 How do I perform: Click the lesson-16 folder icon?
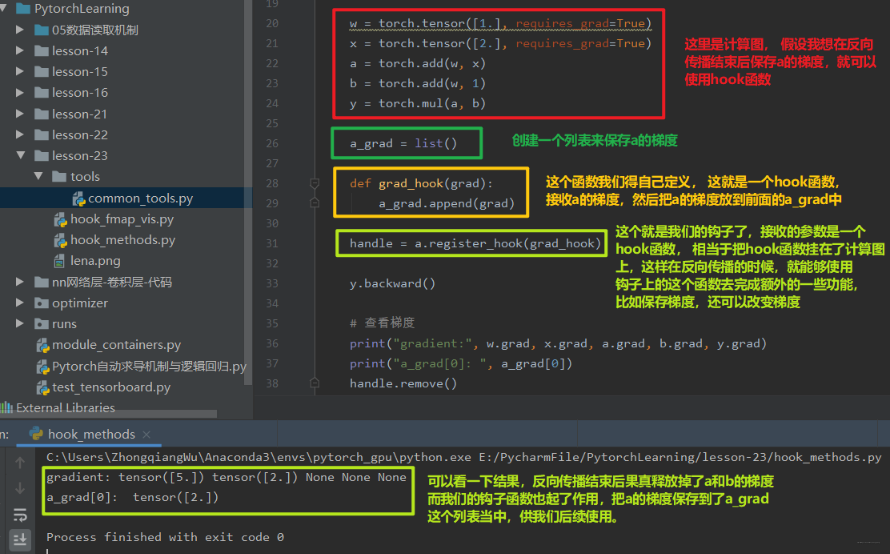41,93
